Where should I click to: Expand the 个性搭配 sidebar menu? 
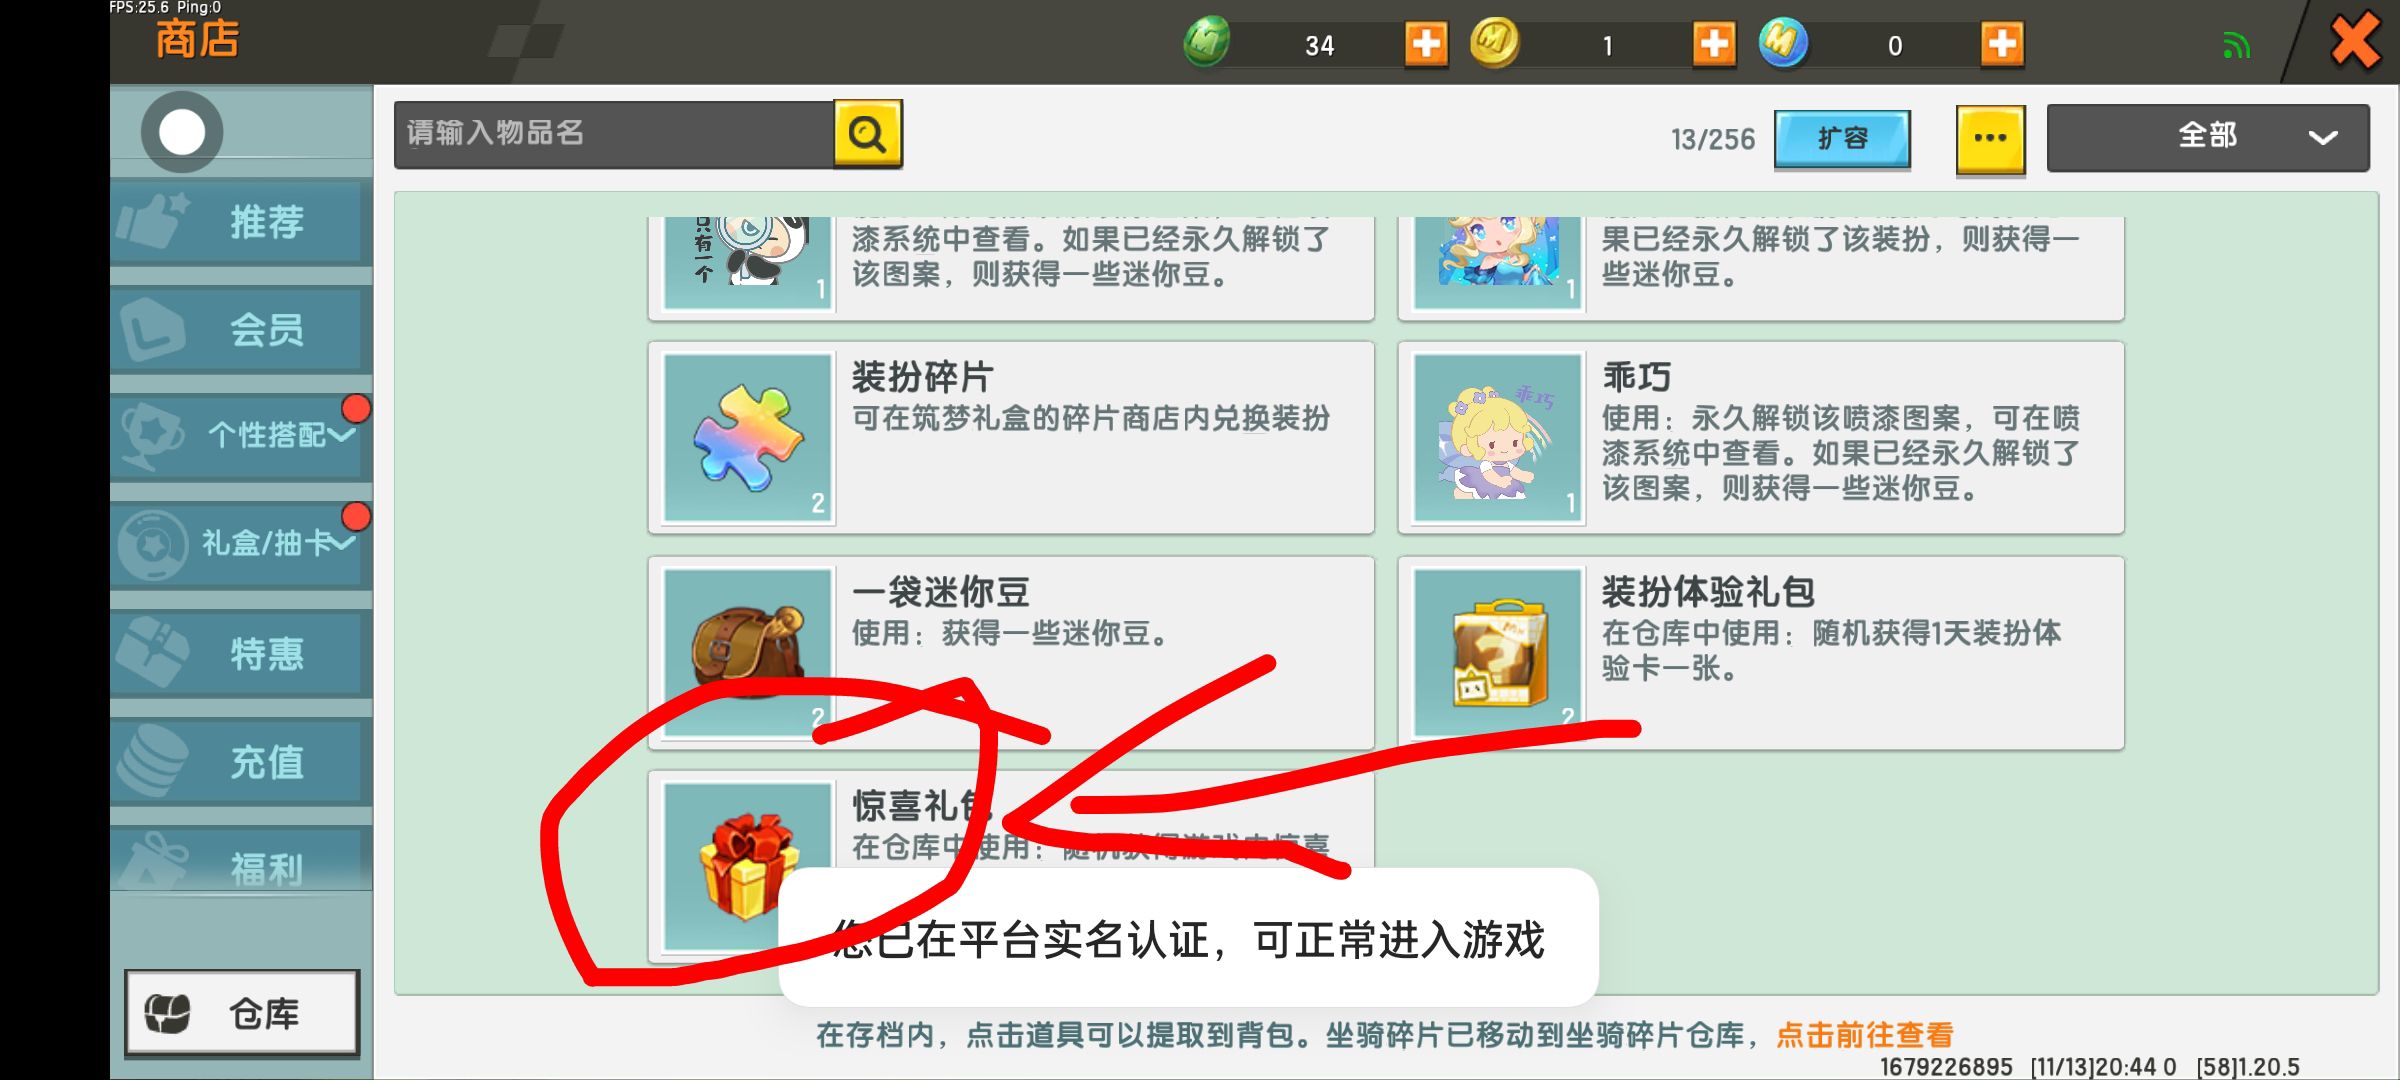click(x=241, y=435)
